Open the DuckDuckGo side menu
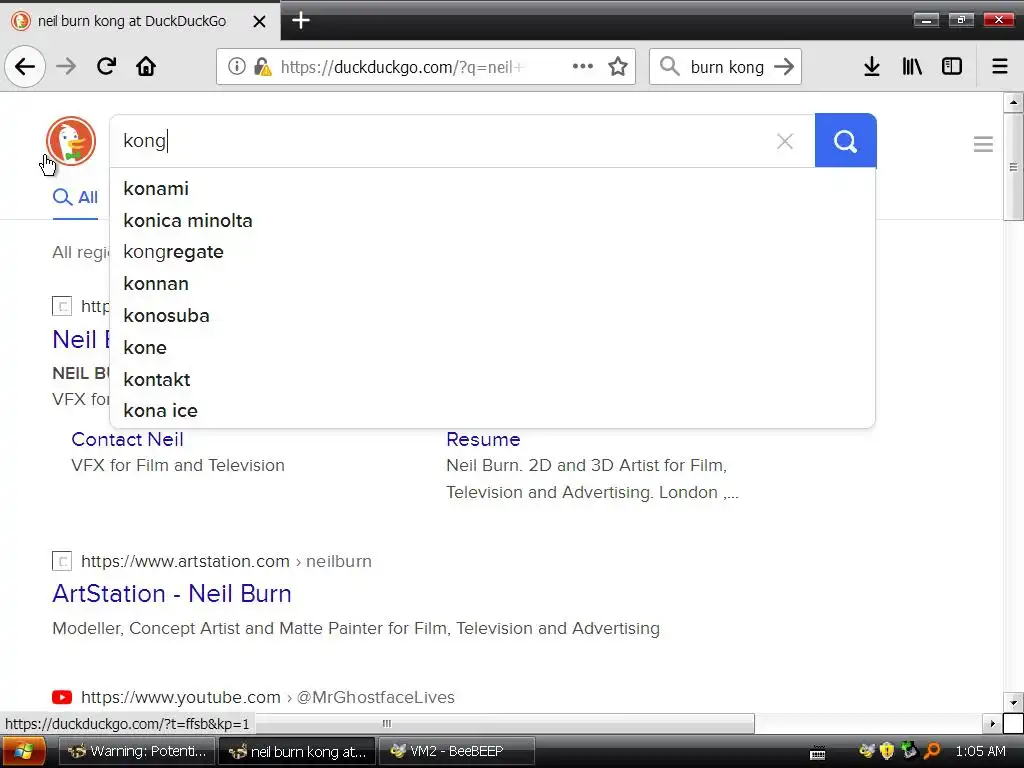The image size is (1024, 768). [984, 144]
